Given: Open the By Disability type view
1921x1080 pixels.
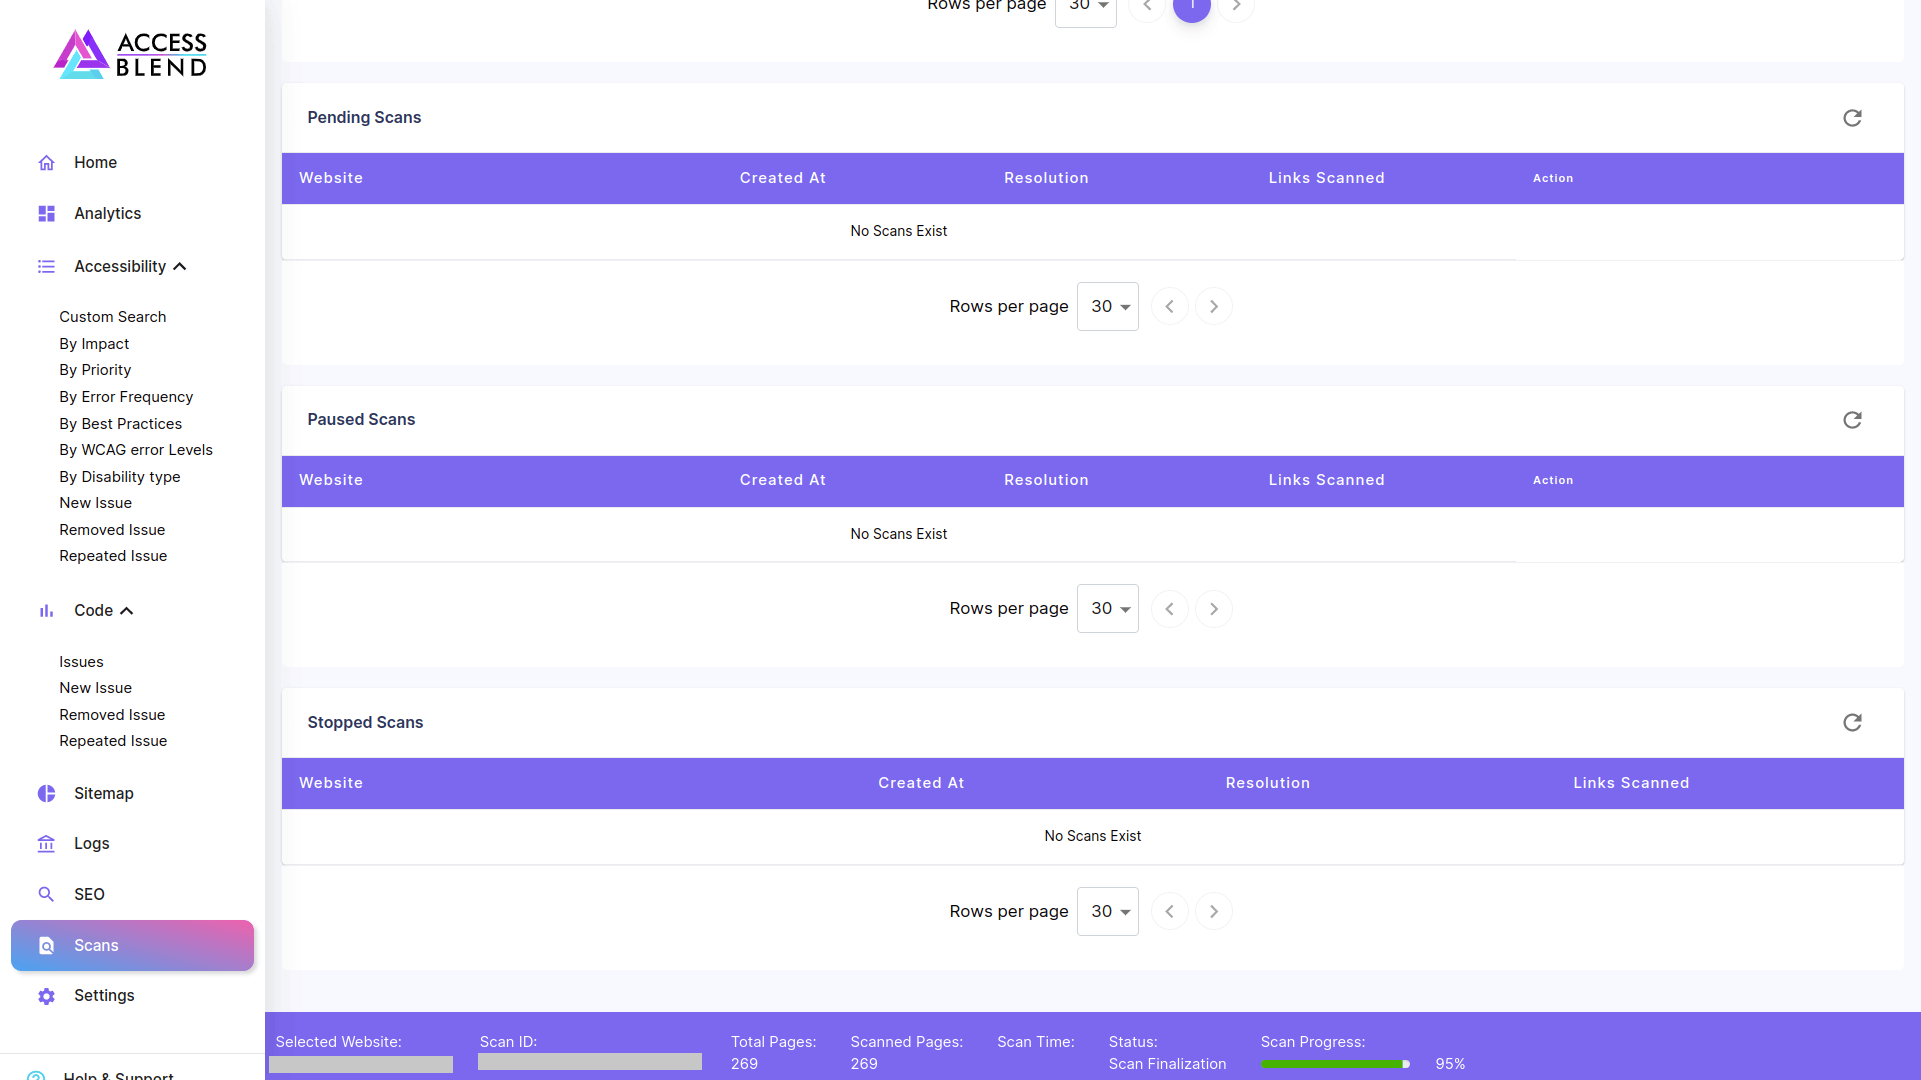Looking at the screenshot, I should [x=120, y=477].
